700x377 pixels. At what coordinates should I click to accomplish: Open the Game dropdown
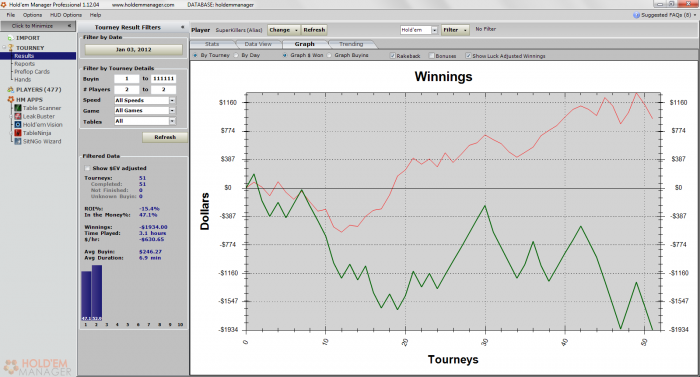172,110
